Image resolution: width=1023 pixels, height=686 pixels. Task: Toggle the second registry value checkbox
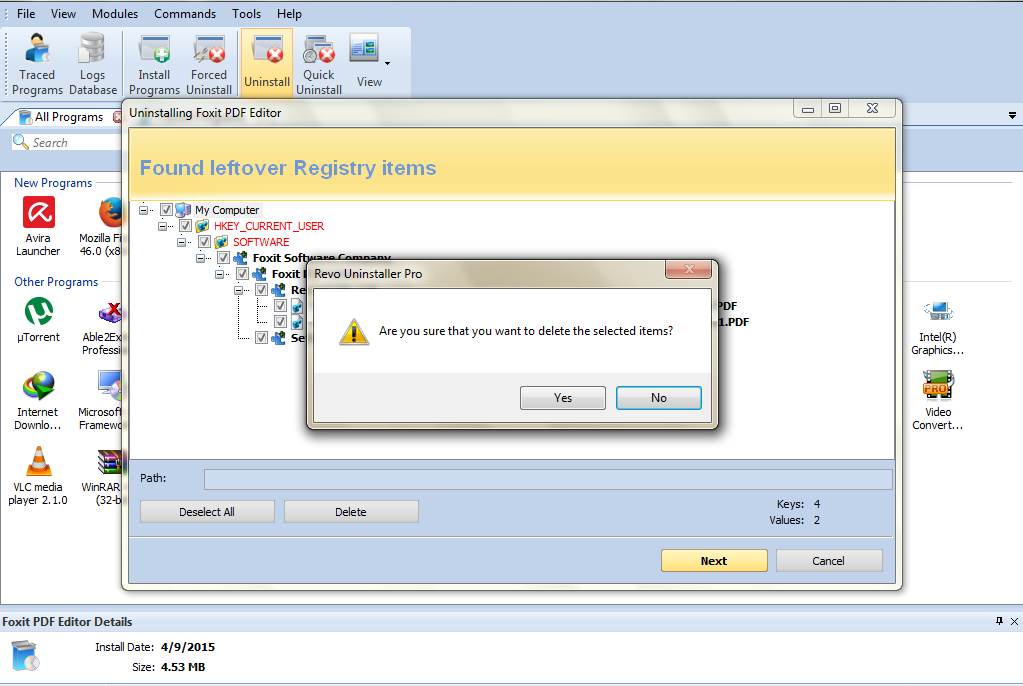(280, 322)
